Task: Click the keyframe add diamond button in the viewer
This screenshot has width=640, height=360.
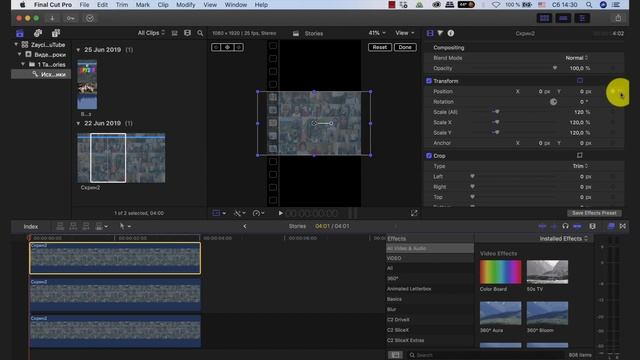Action: (227, 47)
